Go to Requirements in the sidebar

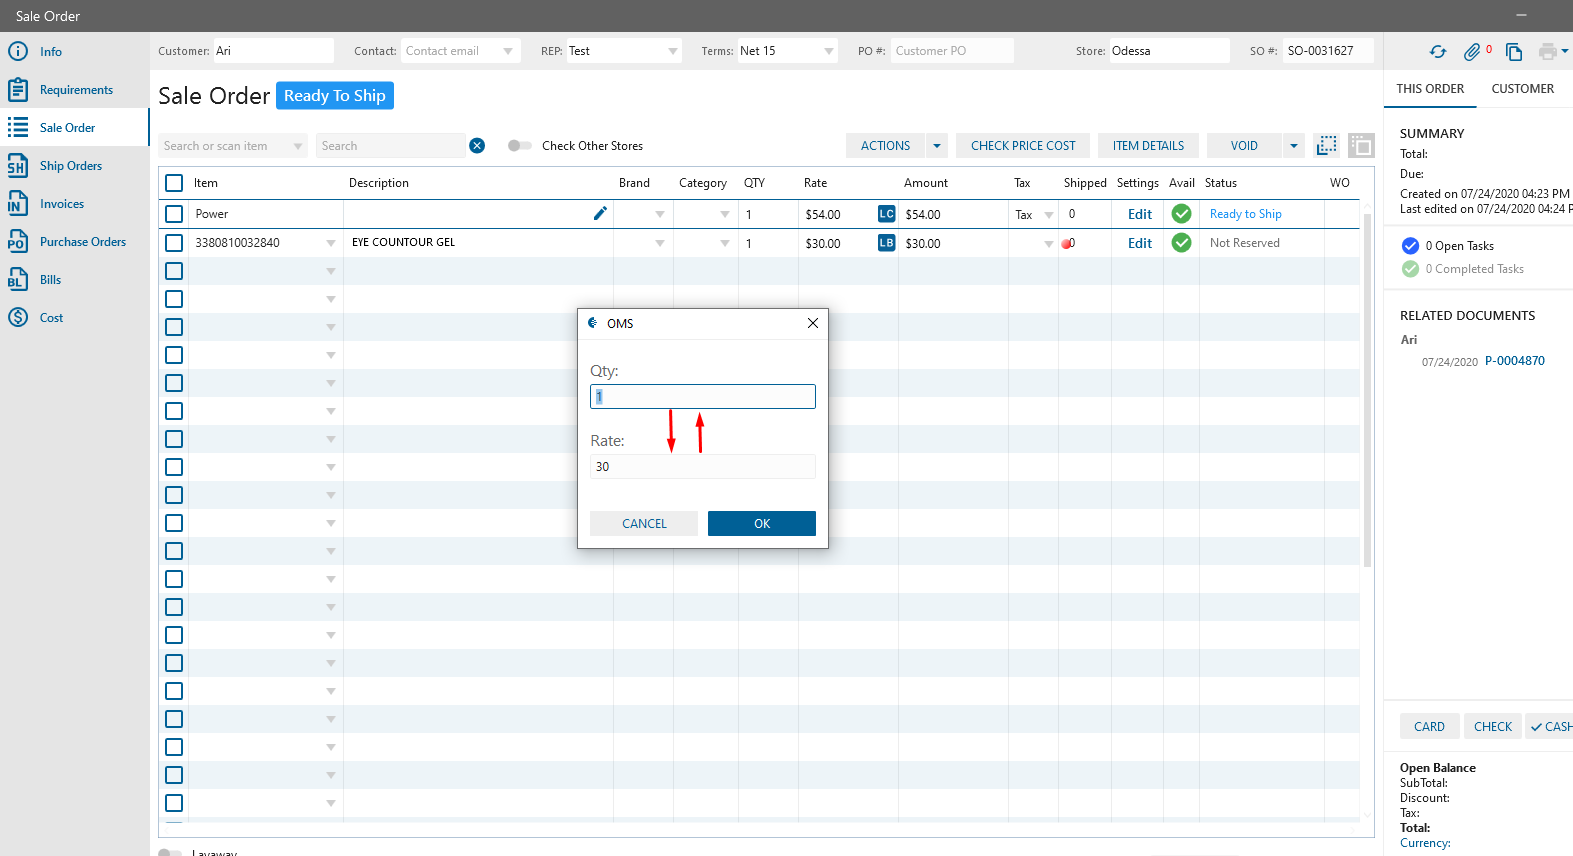pyautogui.click(x=76, y=90)
